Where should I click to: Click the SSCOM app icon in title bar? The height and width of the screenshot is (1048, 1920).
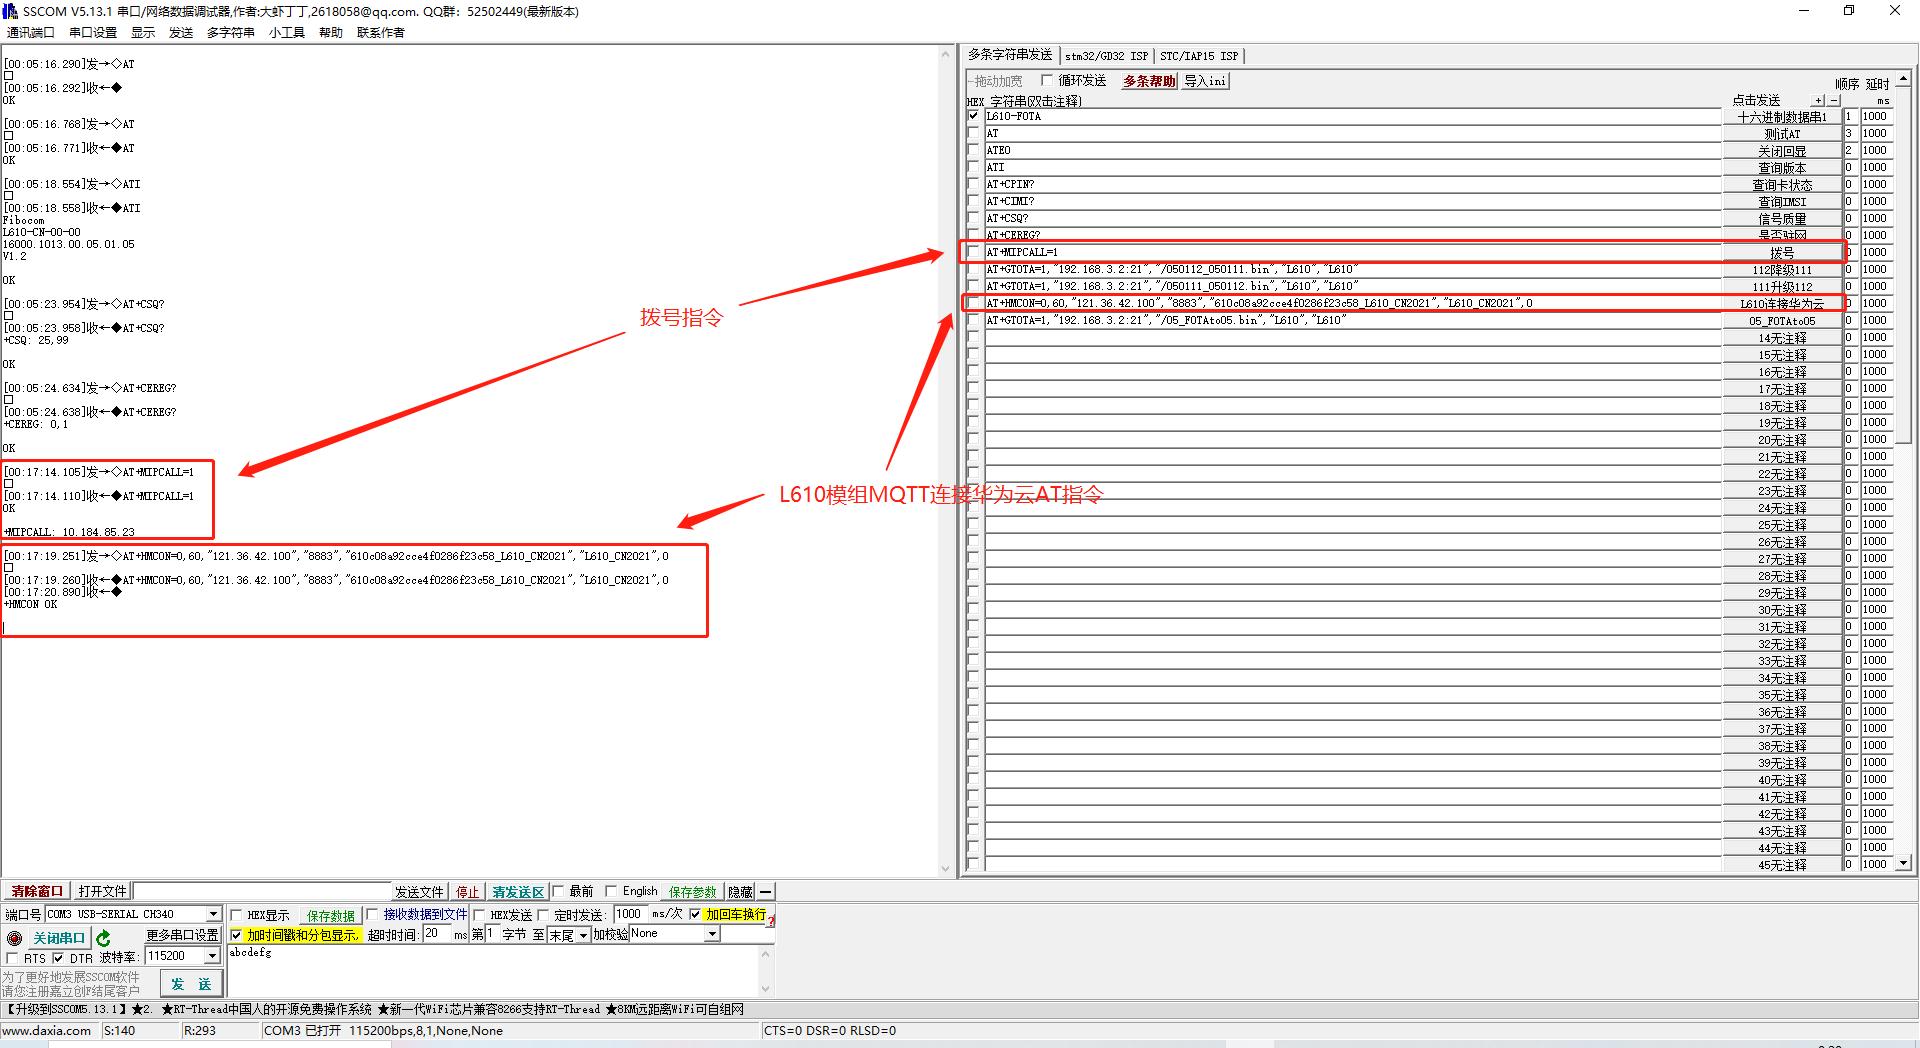tap(10, 11)
